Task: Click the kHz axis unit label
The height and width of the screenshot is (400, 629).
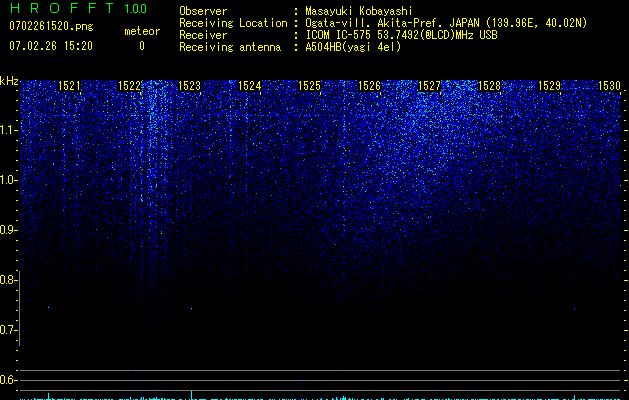Action: point(9,81)
